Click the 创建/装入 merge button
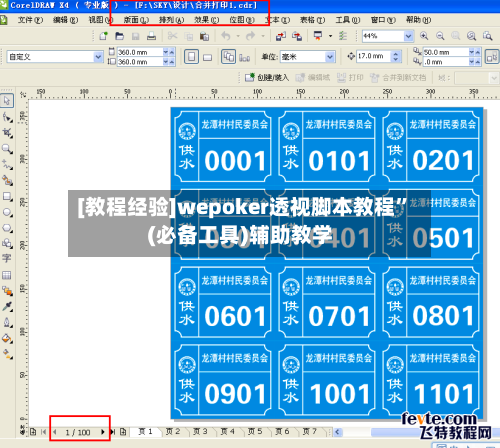Image resolution: width=500 pixels, height=448 pixels. (x=267, y=78)
